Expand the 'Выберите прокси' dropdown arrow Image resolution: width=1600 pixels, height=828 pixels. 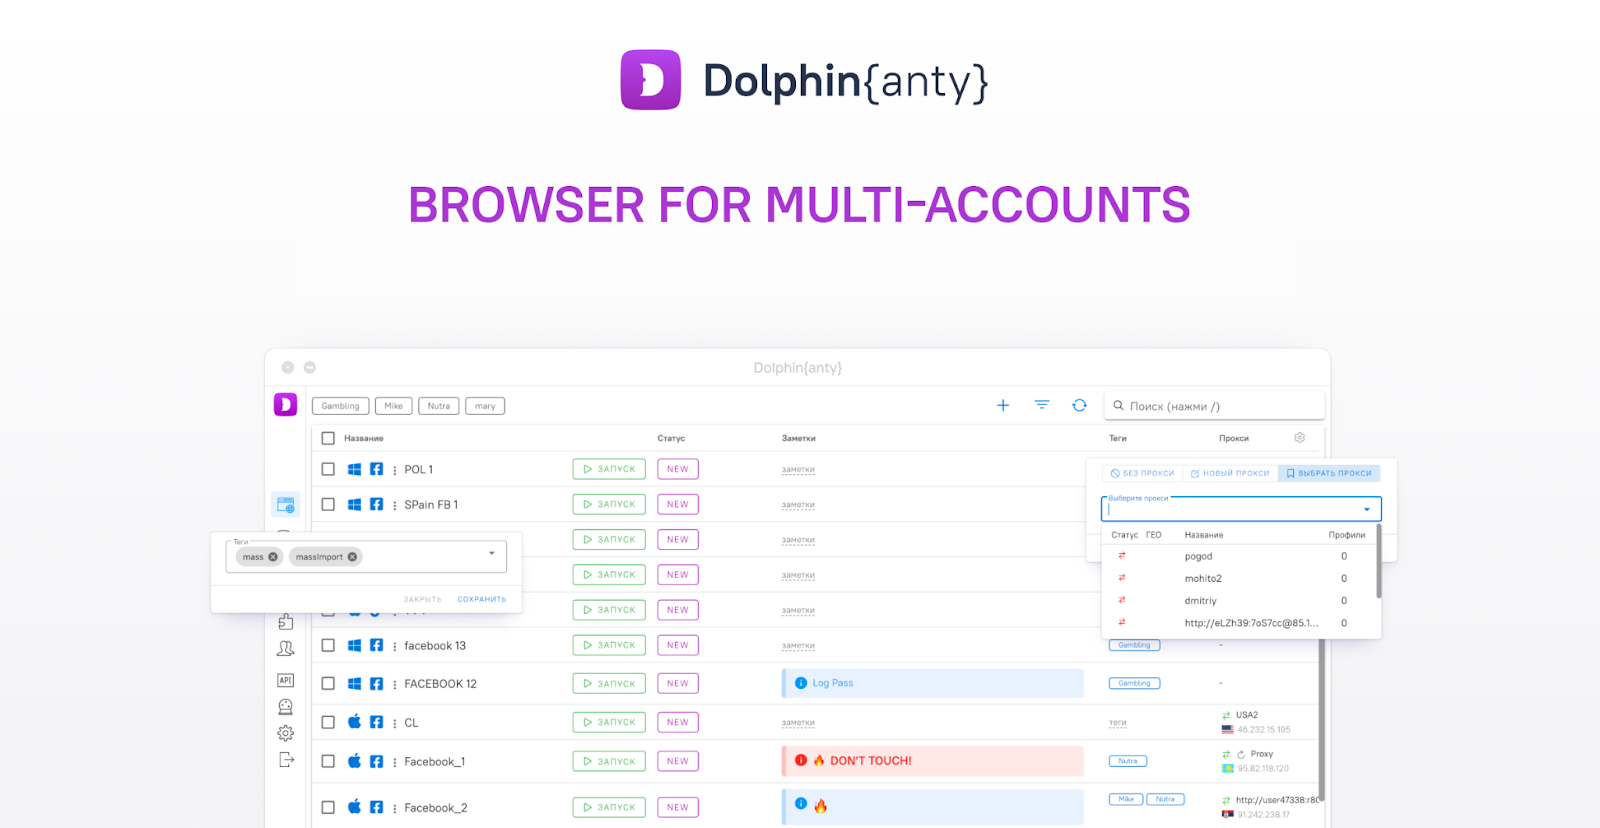pos(1367,509)
